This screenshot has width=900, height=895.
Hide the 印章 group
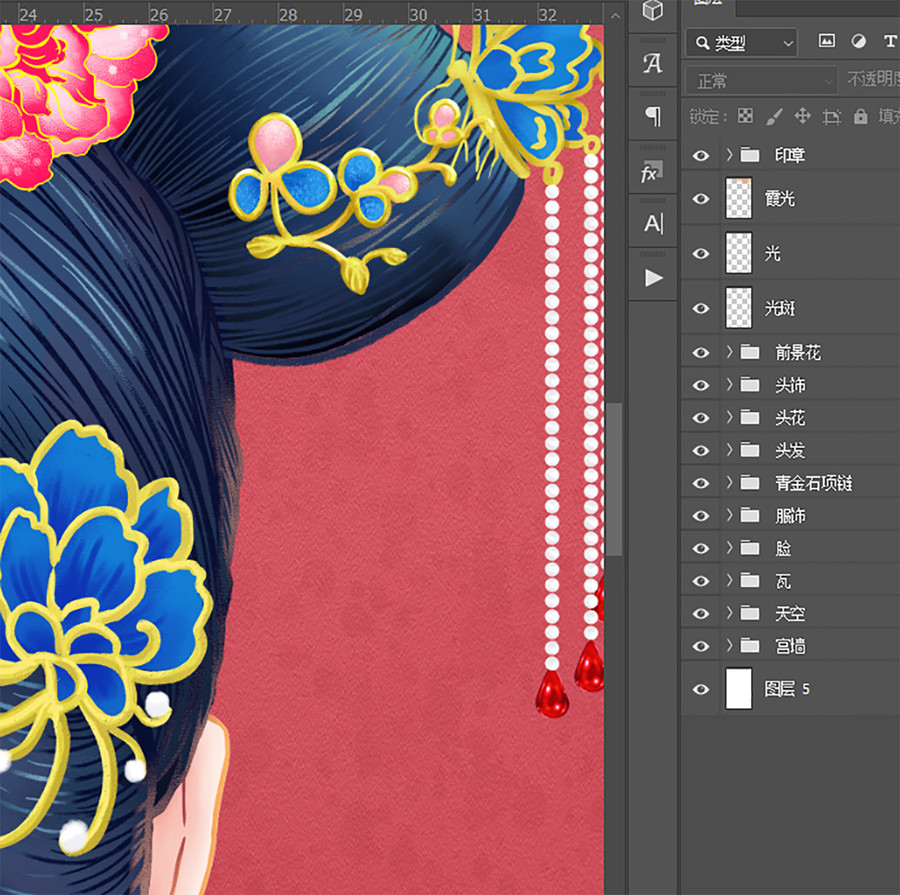701,156
